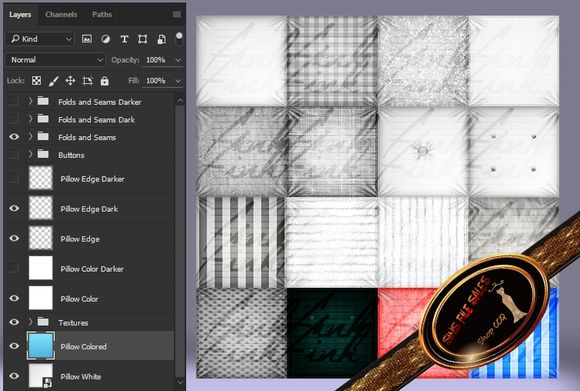Open the Opacity value dropdown arrow
Viewport: 580px width, 391px height.
(178, 60)
